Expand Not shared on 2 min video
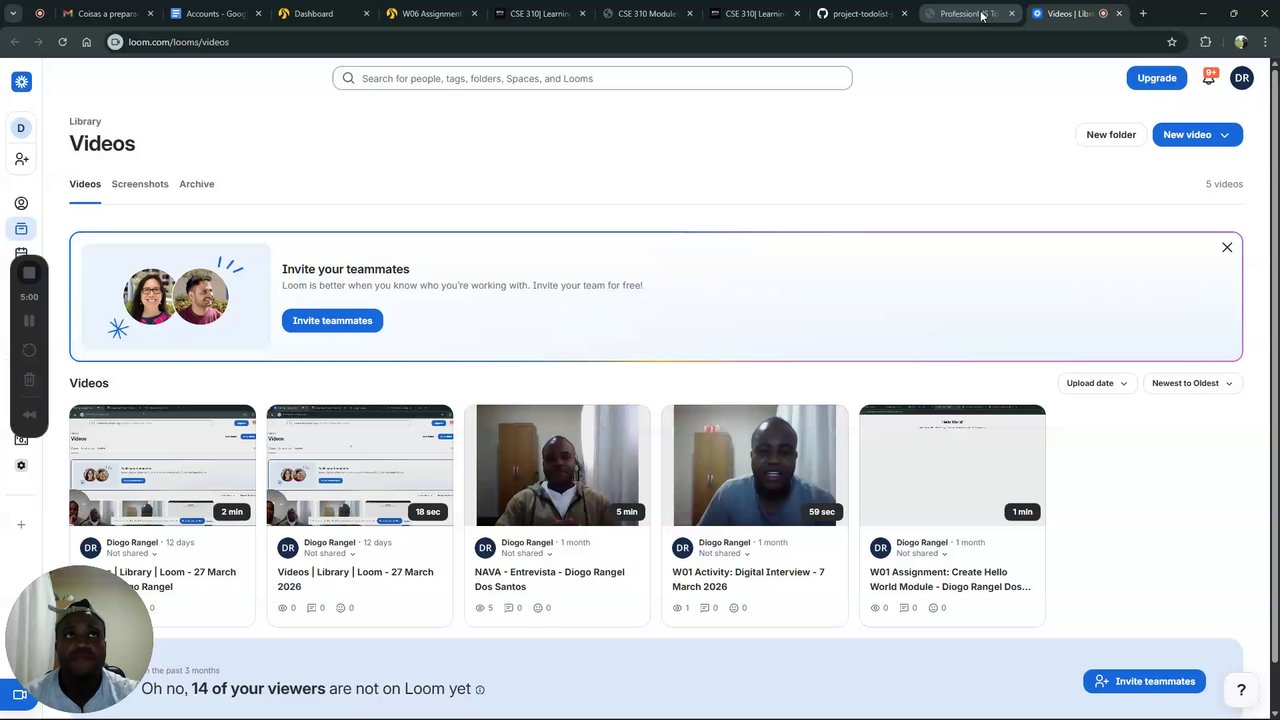Image resolution: width=1280 pixels, height=720 pixels. tap(130, 553)
